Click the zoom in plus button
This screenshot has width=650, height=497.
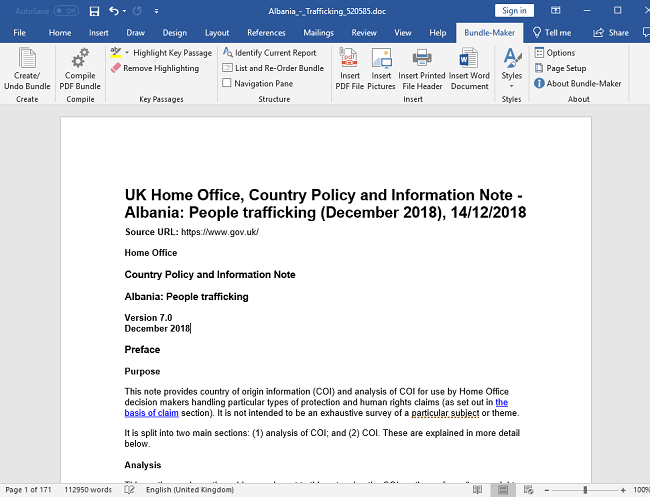(x=623, y=490)
